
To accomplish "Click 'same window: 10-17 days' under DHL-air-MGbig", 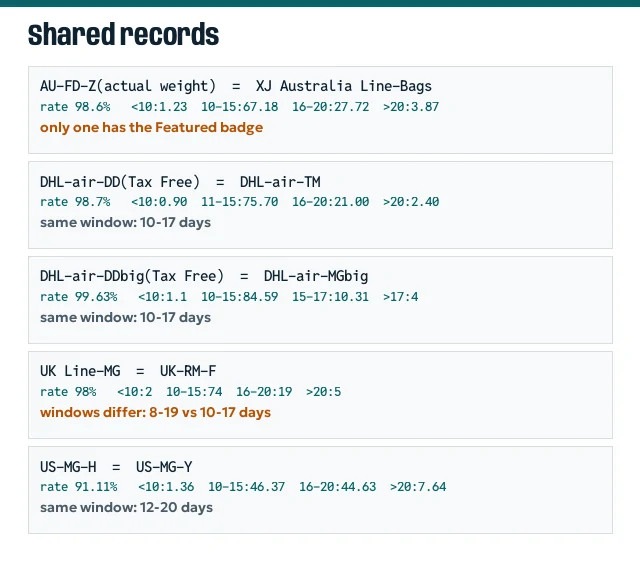I will click(125, 318).
